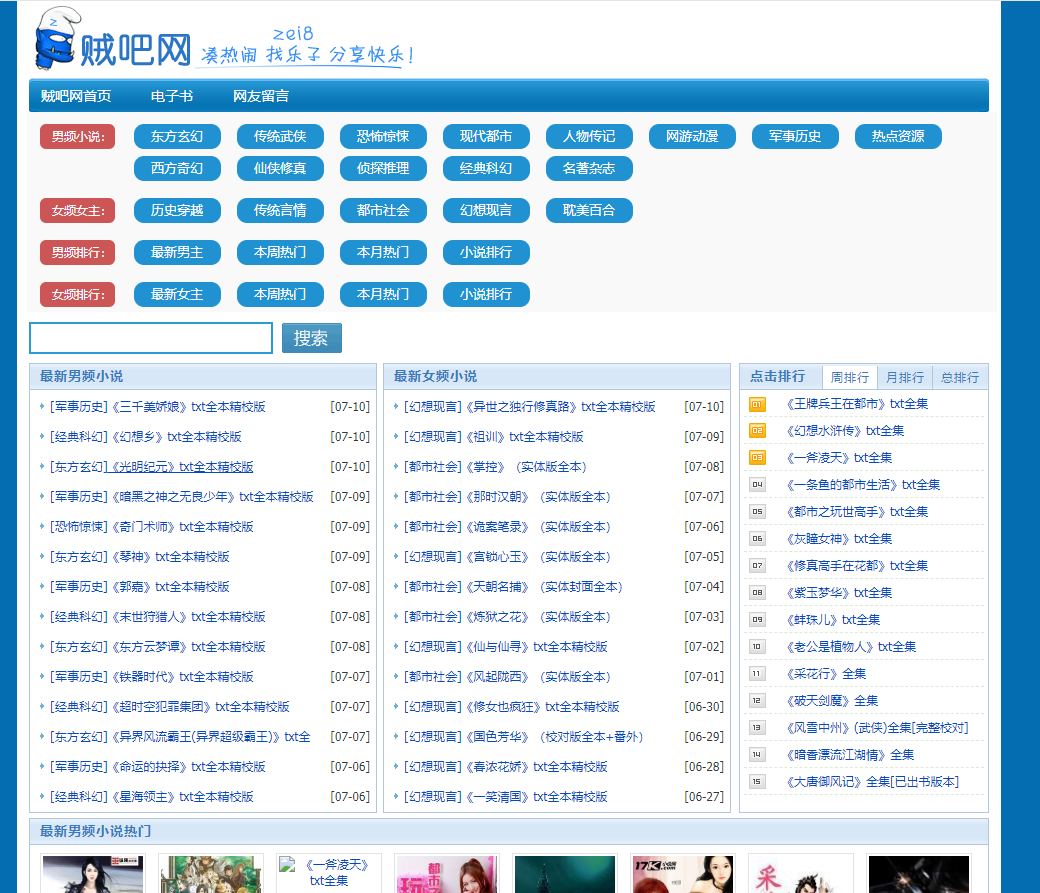1040x893 pixels.
Task: Switch to the 周排行 tab
Action: [850, 378]
